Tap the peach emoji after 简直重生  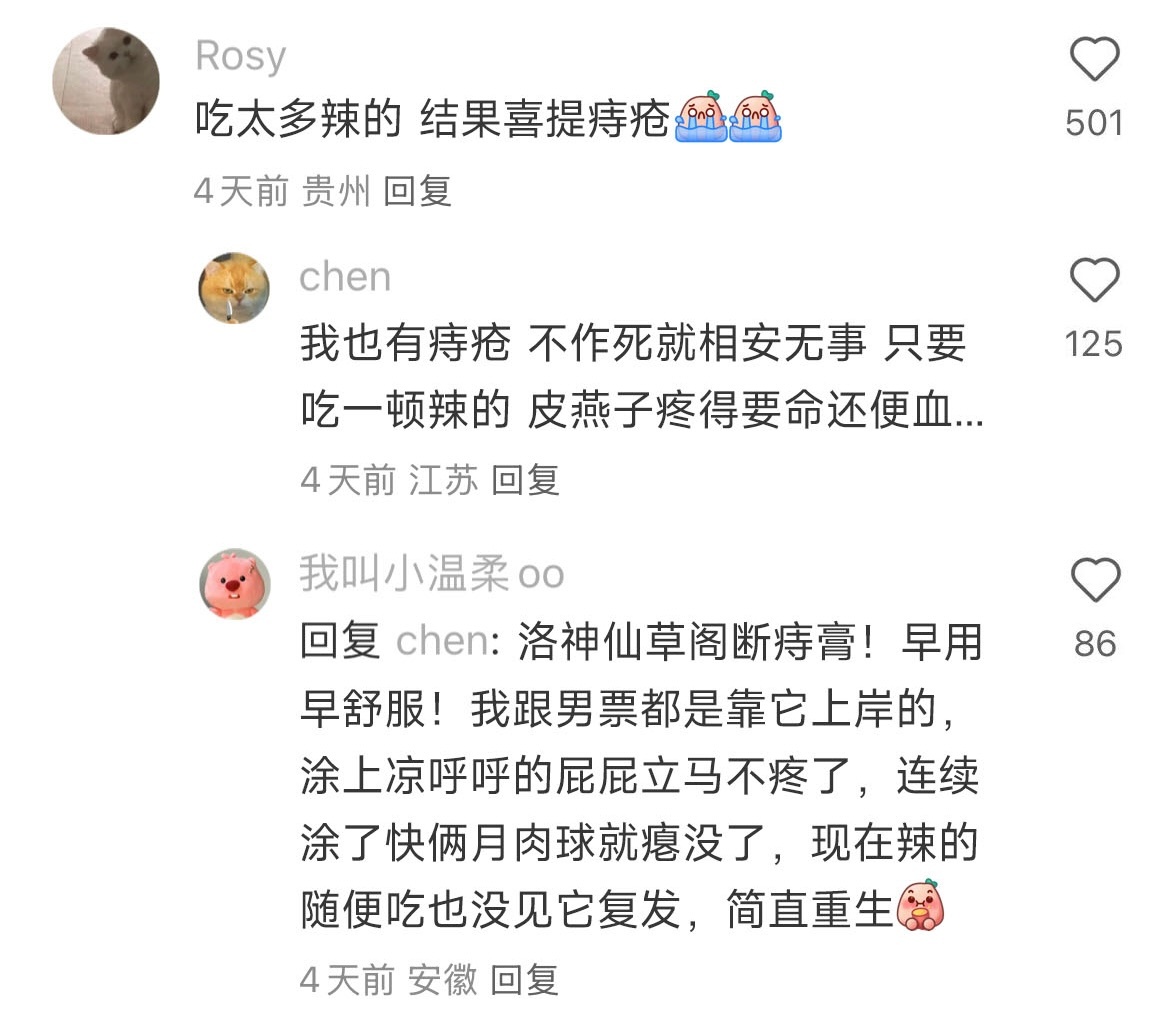[920, 906]
